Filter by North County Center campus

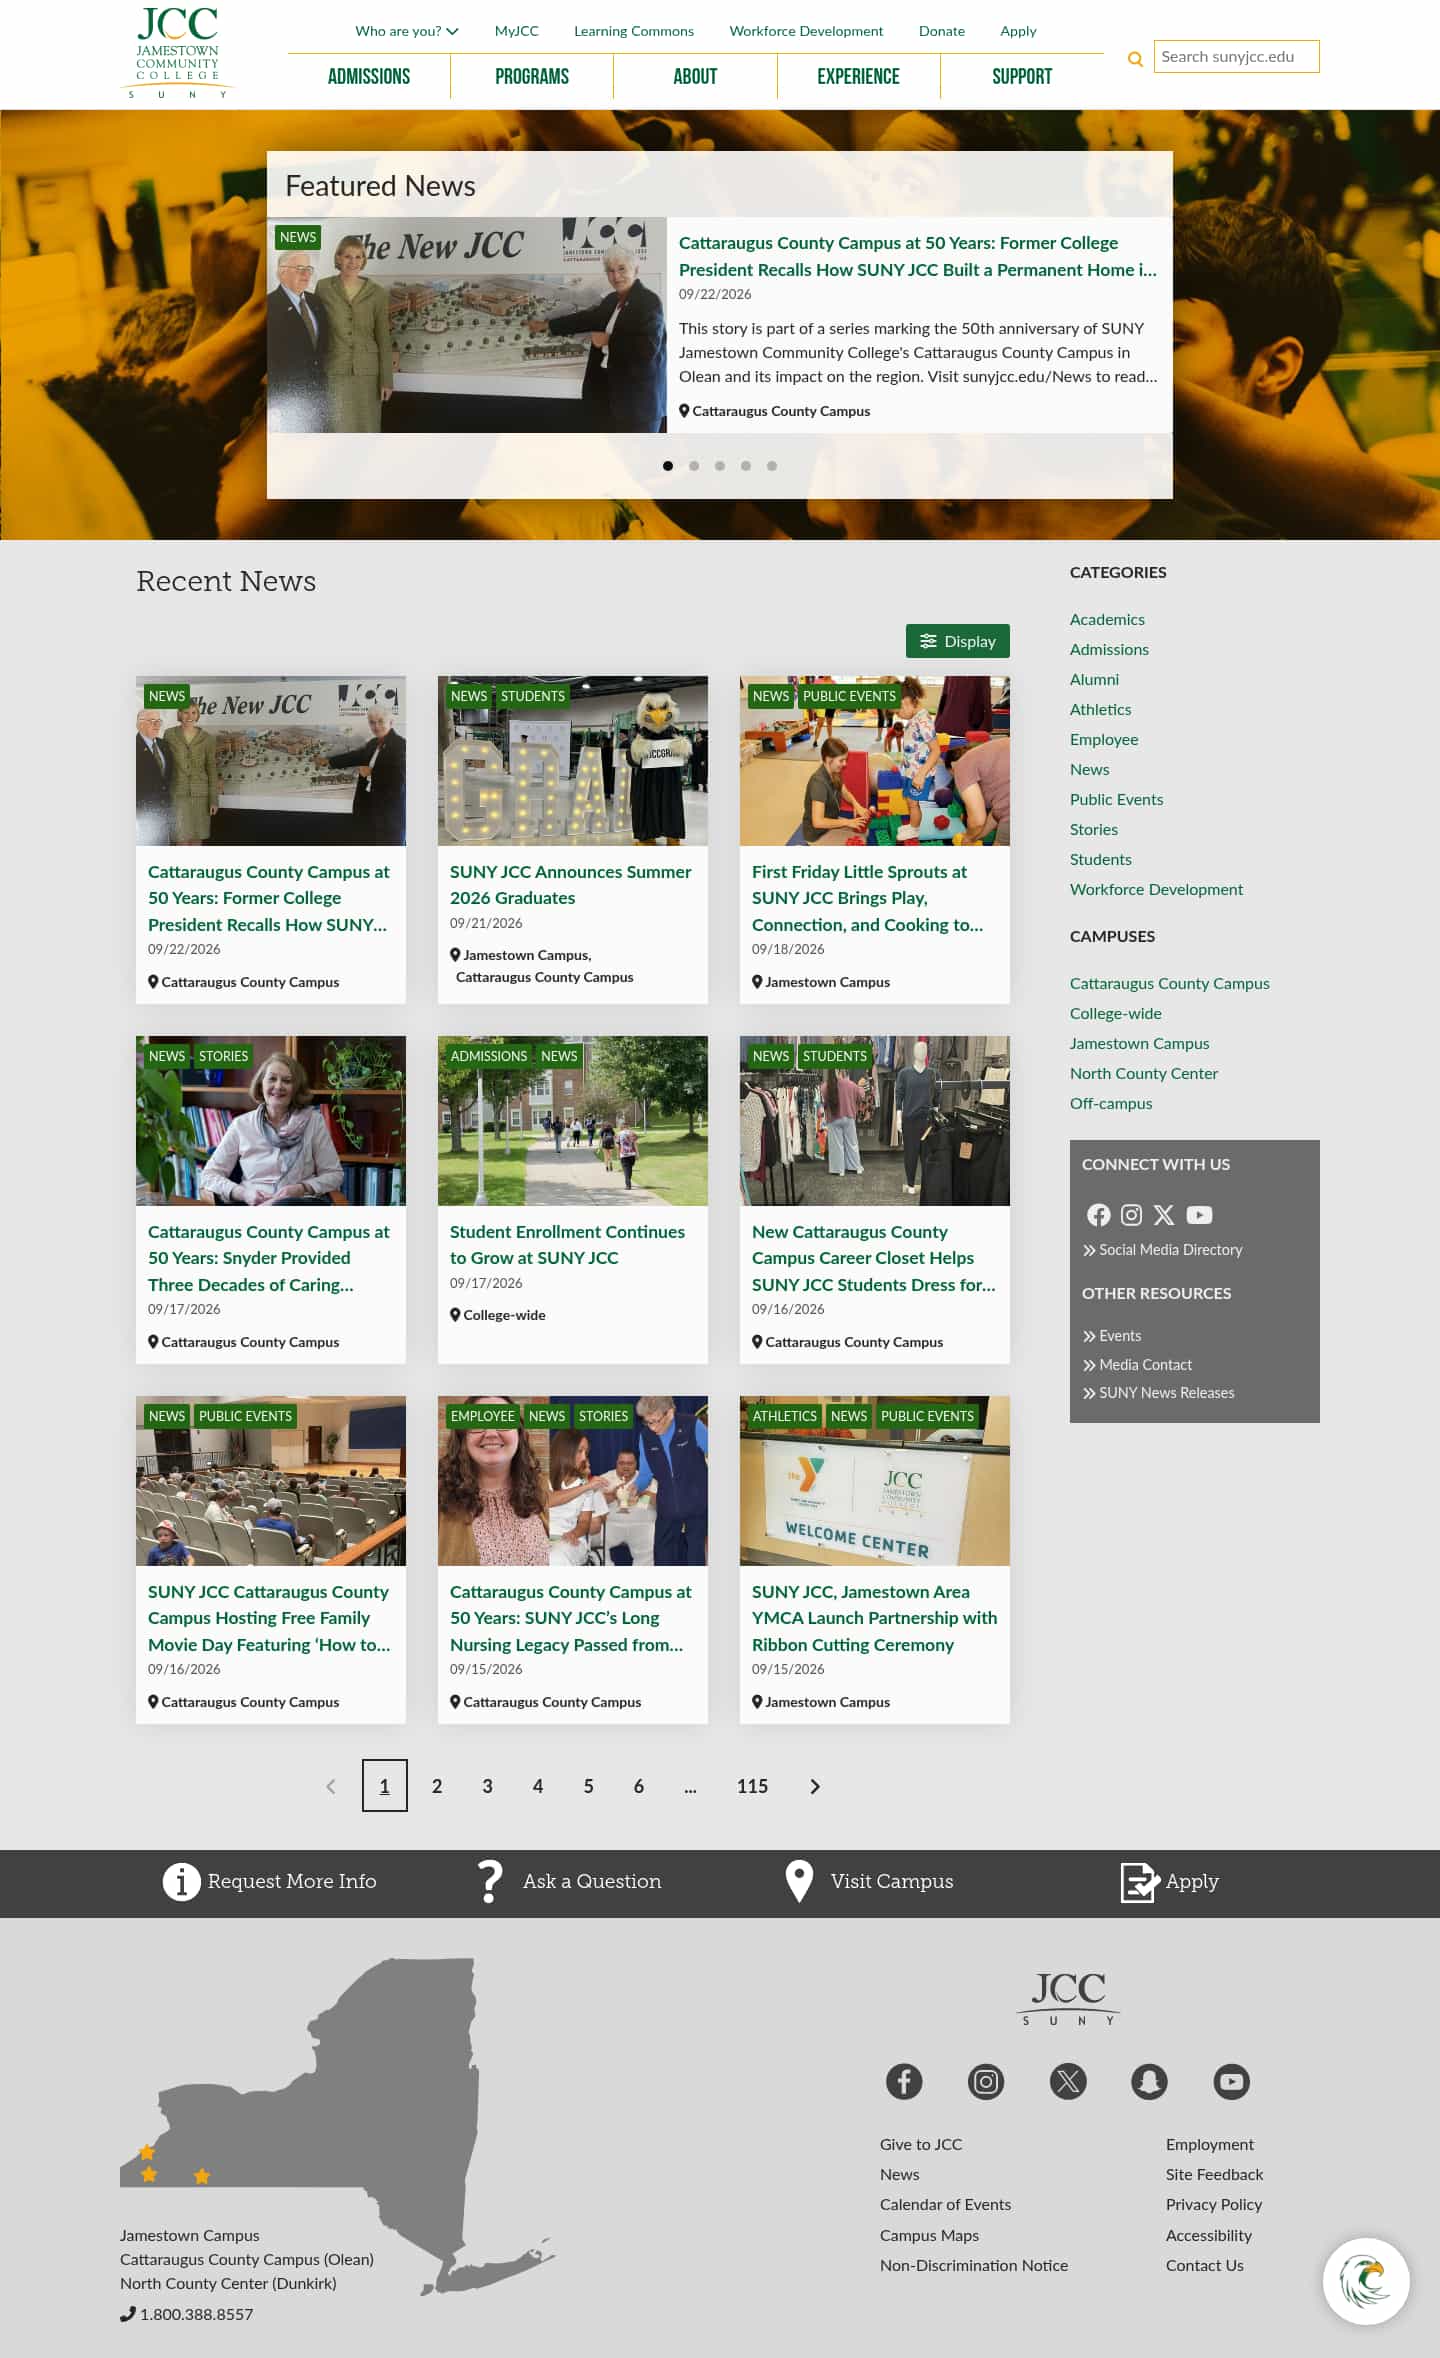(x=1144, y=1073)
